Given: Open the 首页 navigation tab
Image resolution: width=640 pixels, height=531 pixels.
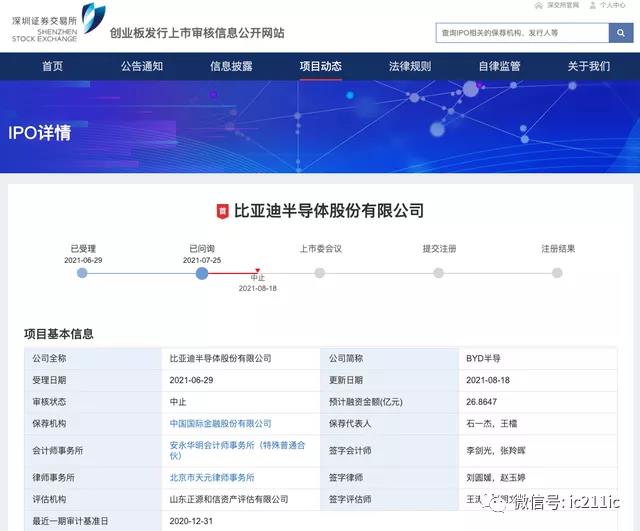Looking at the screenshot, I should [x=52, y=67].
